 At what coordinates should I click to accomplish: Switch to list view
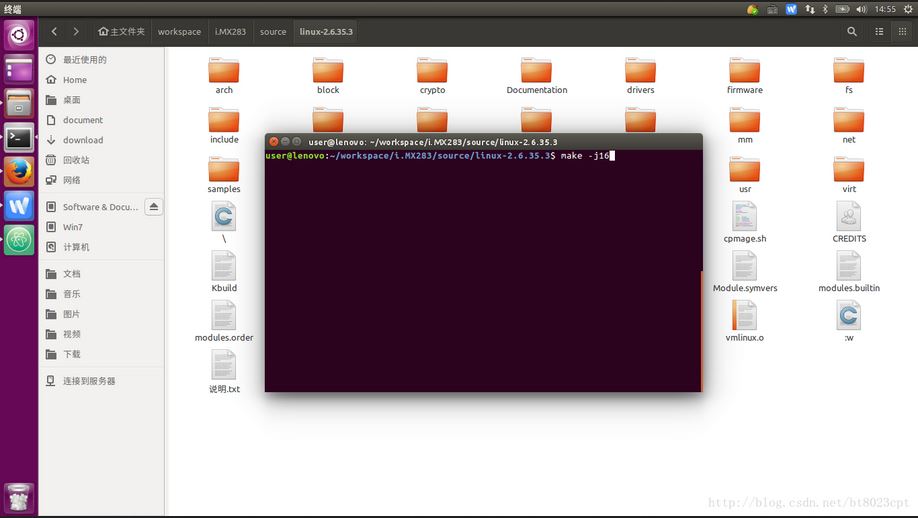(879, 32)
